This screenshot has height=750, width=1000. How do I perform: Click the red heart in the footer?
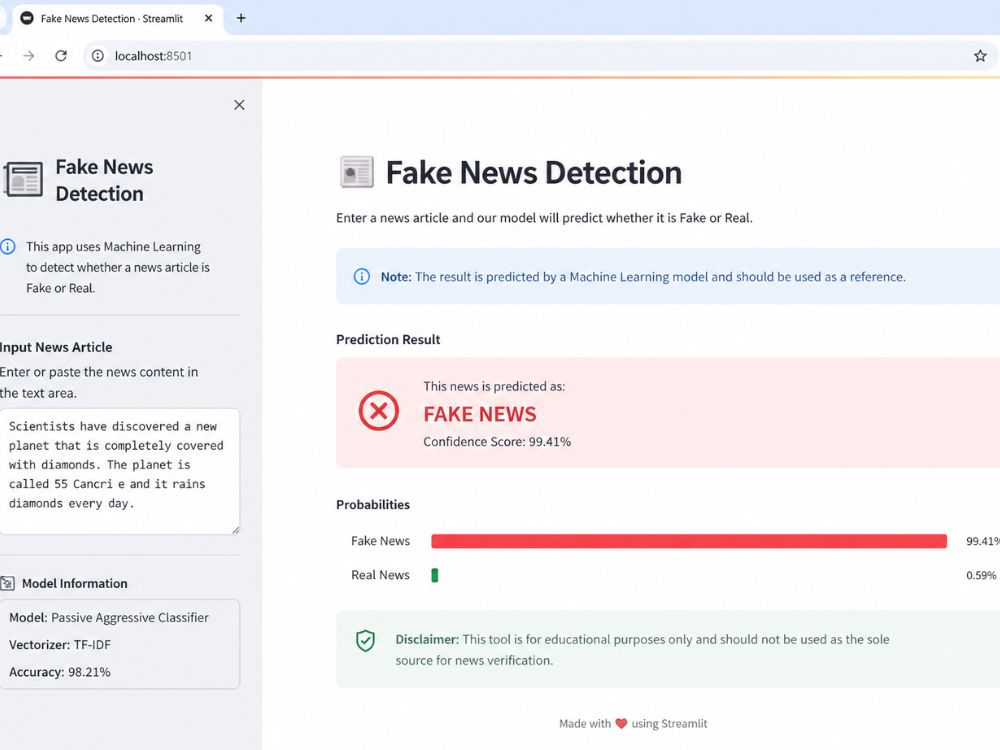pyautogui.click(x=621, y=723)
